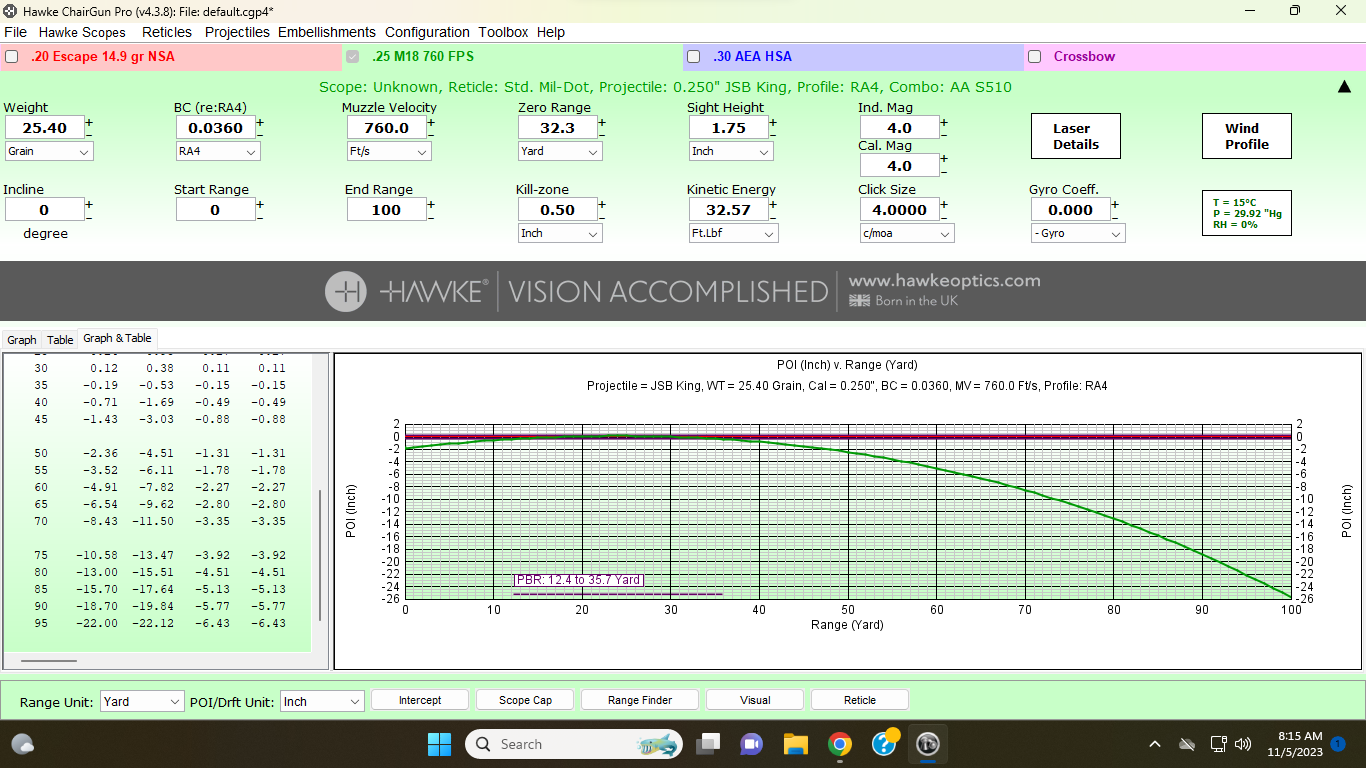Decrease Muzzle Velocity with minus stepper
Image resolution: width=1366 pixels, height=768 pixels.
(x=431, y=134)
